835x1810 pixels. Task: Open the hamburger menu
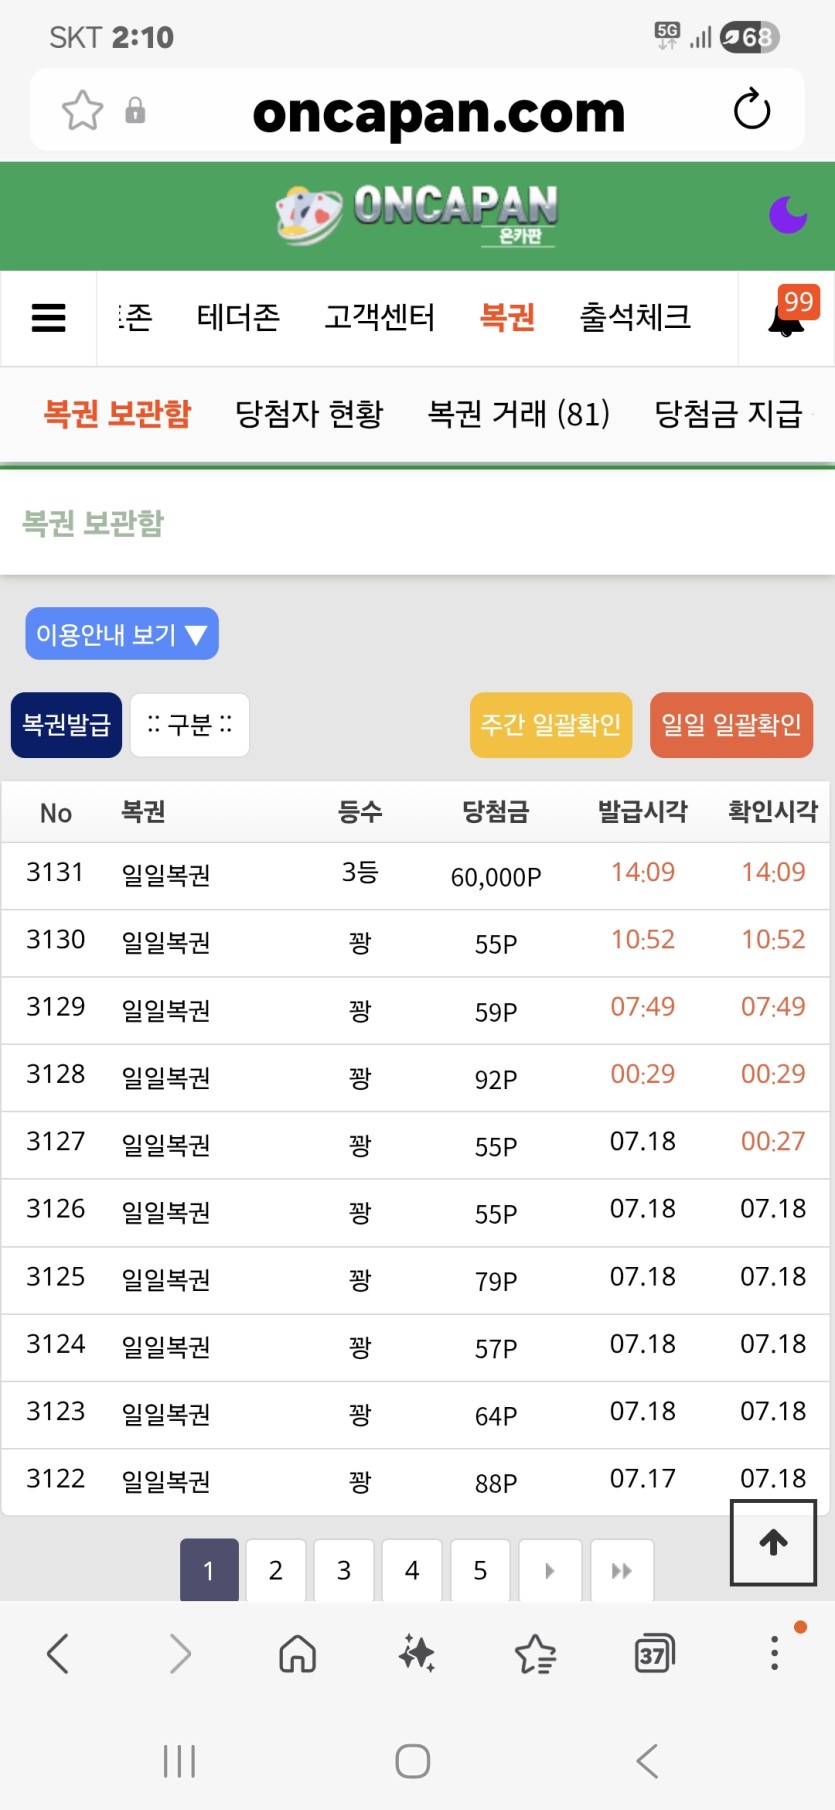tap(48, 318)
